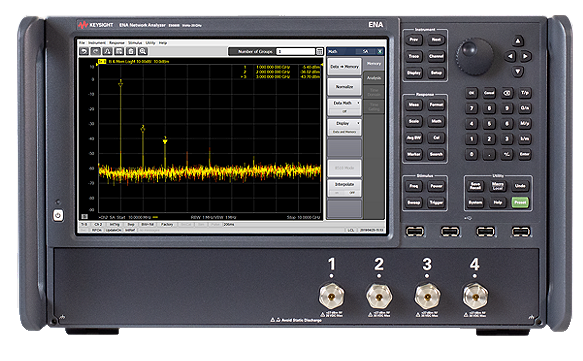Expand the Display Data and Memory dropdown
Image resolution: width=583 pixels, height=361 pixels.
pyautogui.click(x=344, y=127)
